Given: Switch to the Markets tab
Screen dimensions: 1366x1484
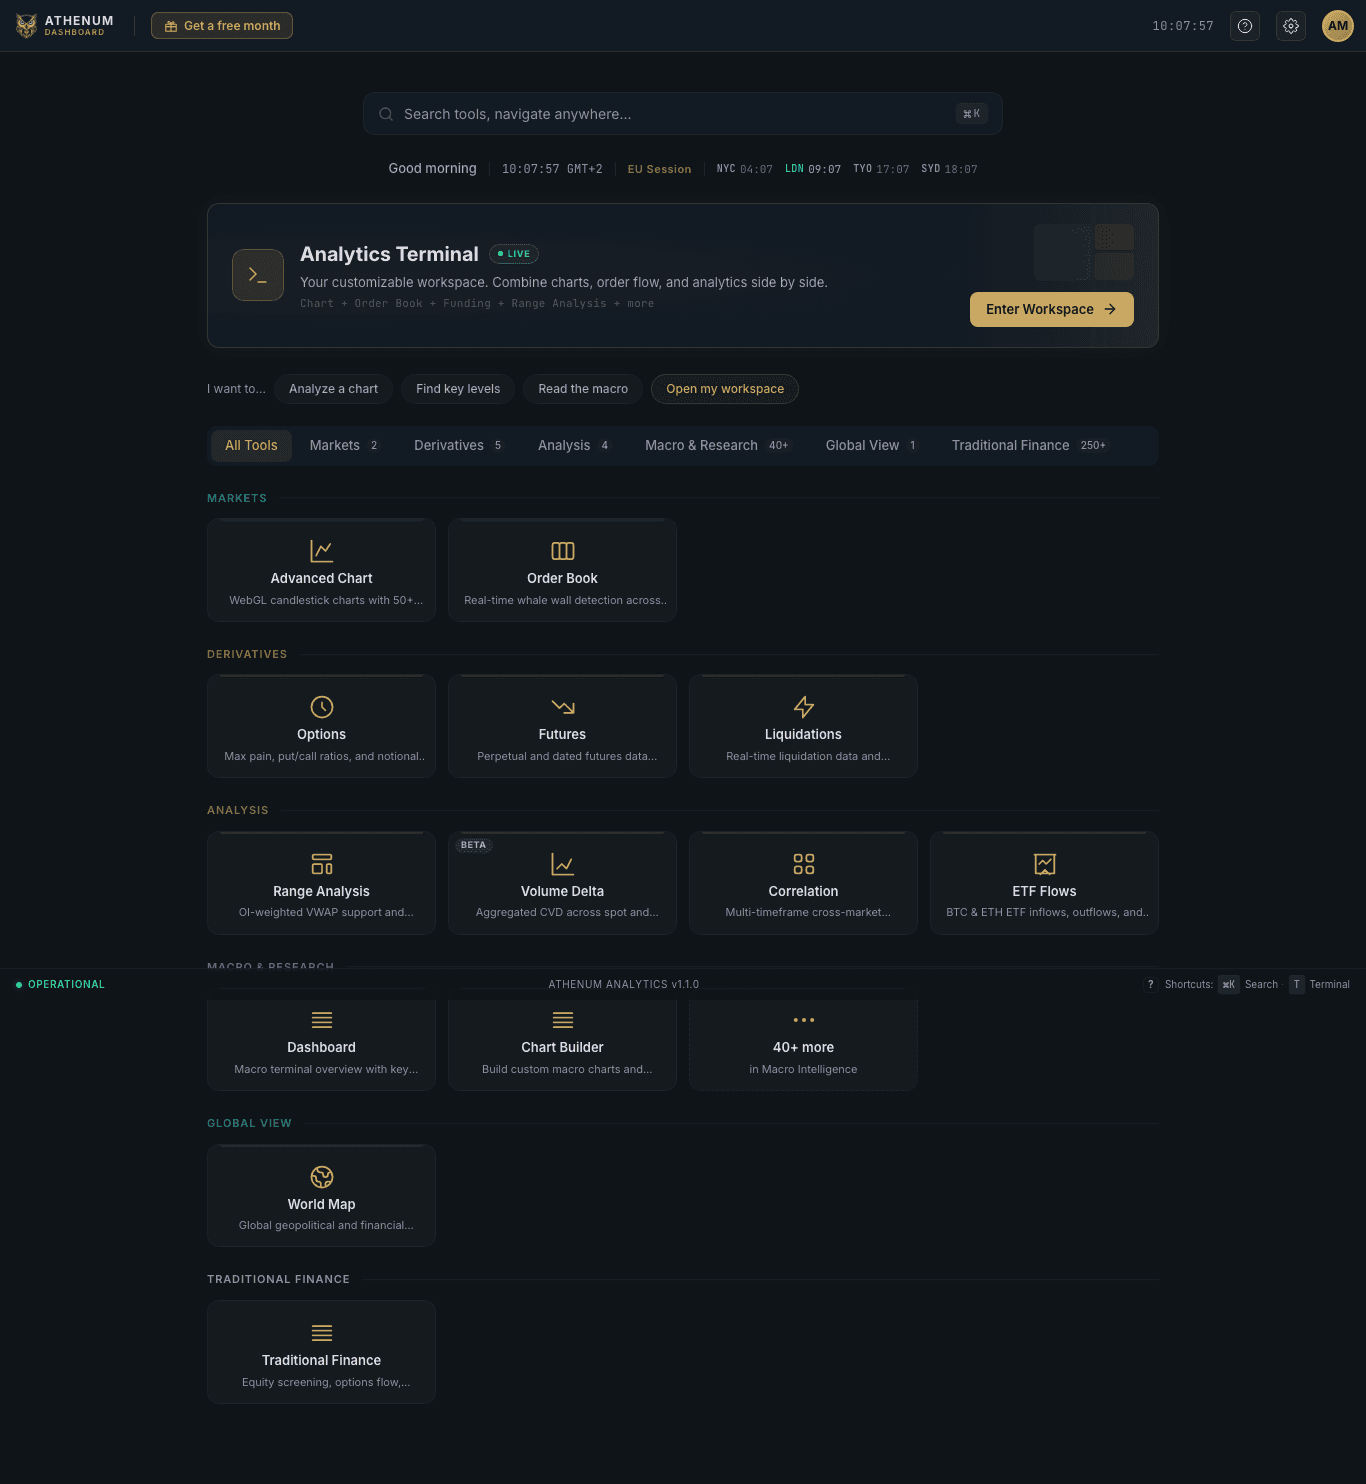Looking at the screenshot, I should [x=344, y=446].
